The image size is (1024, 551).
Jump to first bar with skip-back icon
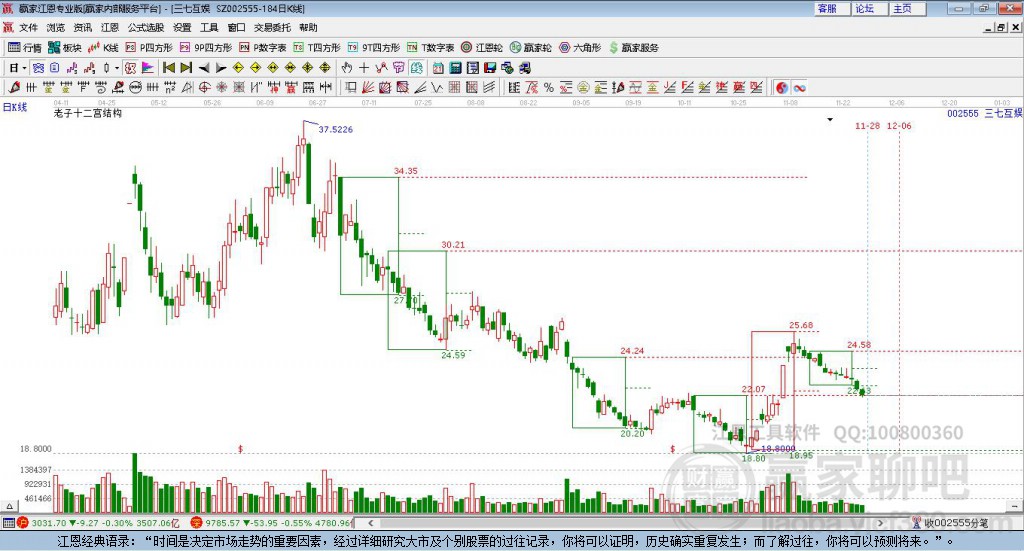168,68
